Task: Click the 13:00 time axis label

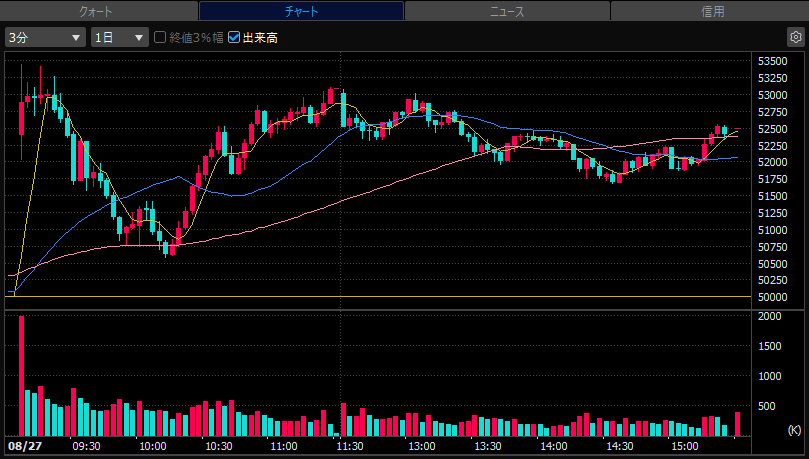Action: (422, 446)
